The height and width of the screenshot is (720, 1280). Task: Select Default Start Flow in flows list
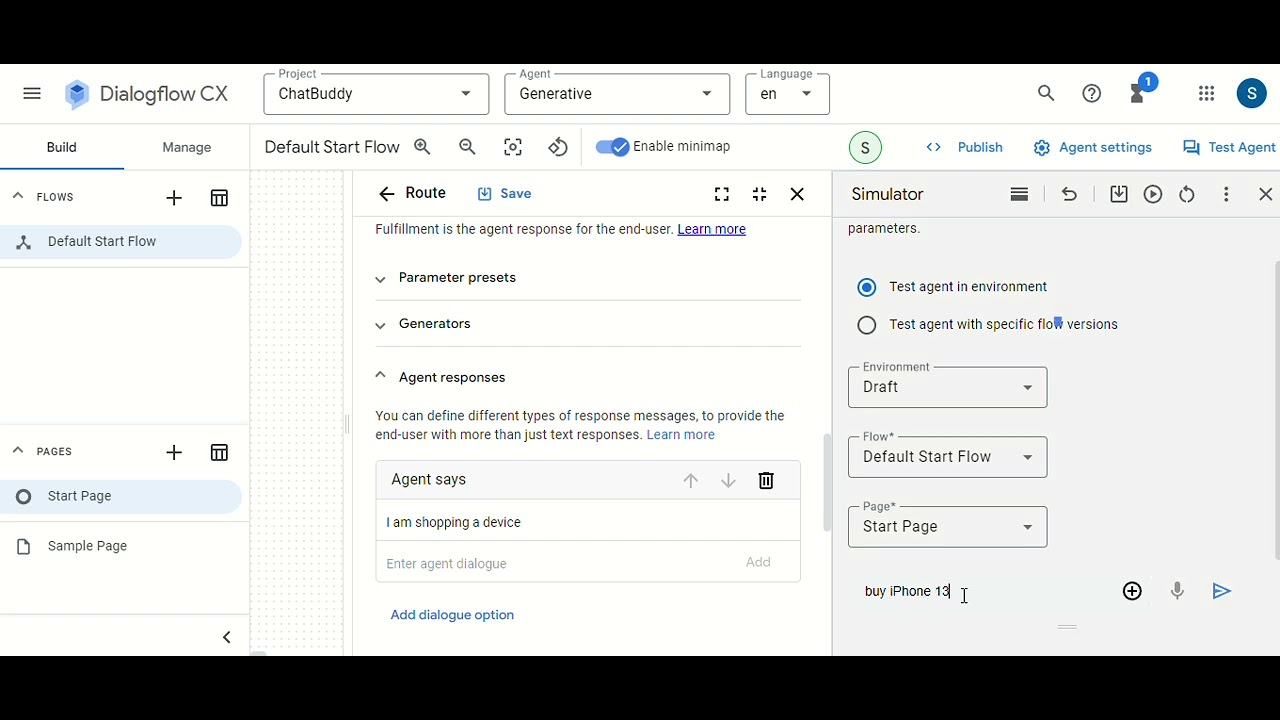[x=121, y=241]
